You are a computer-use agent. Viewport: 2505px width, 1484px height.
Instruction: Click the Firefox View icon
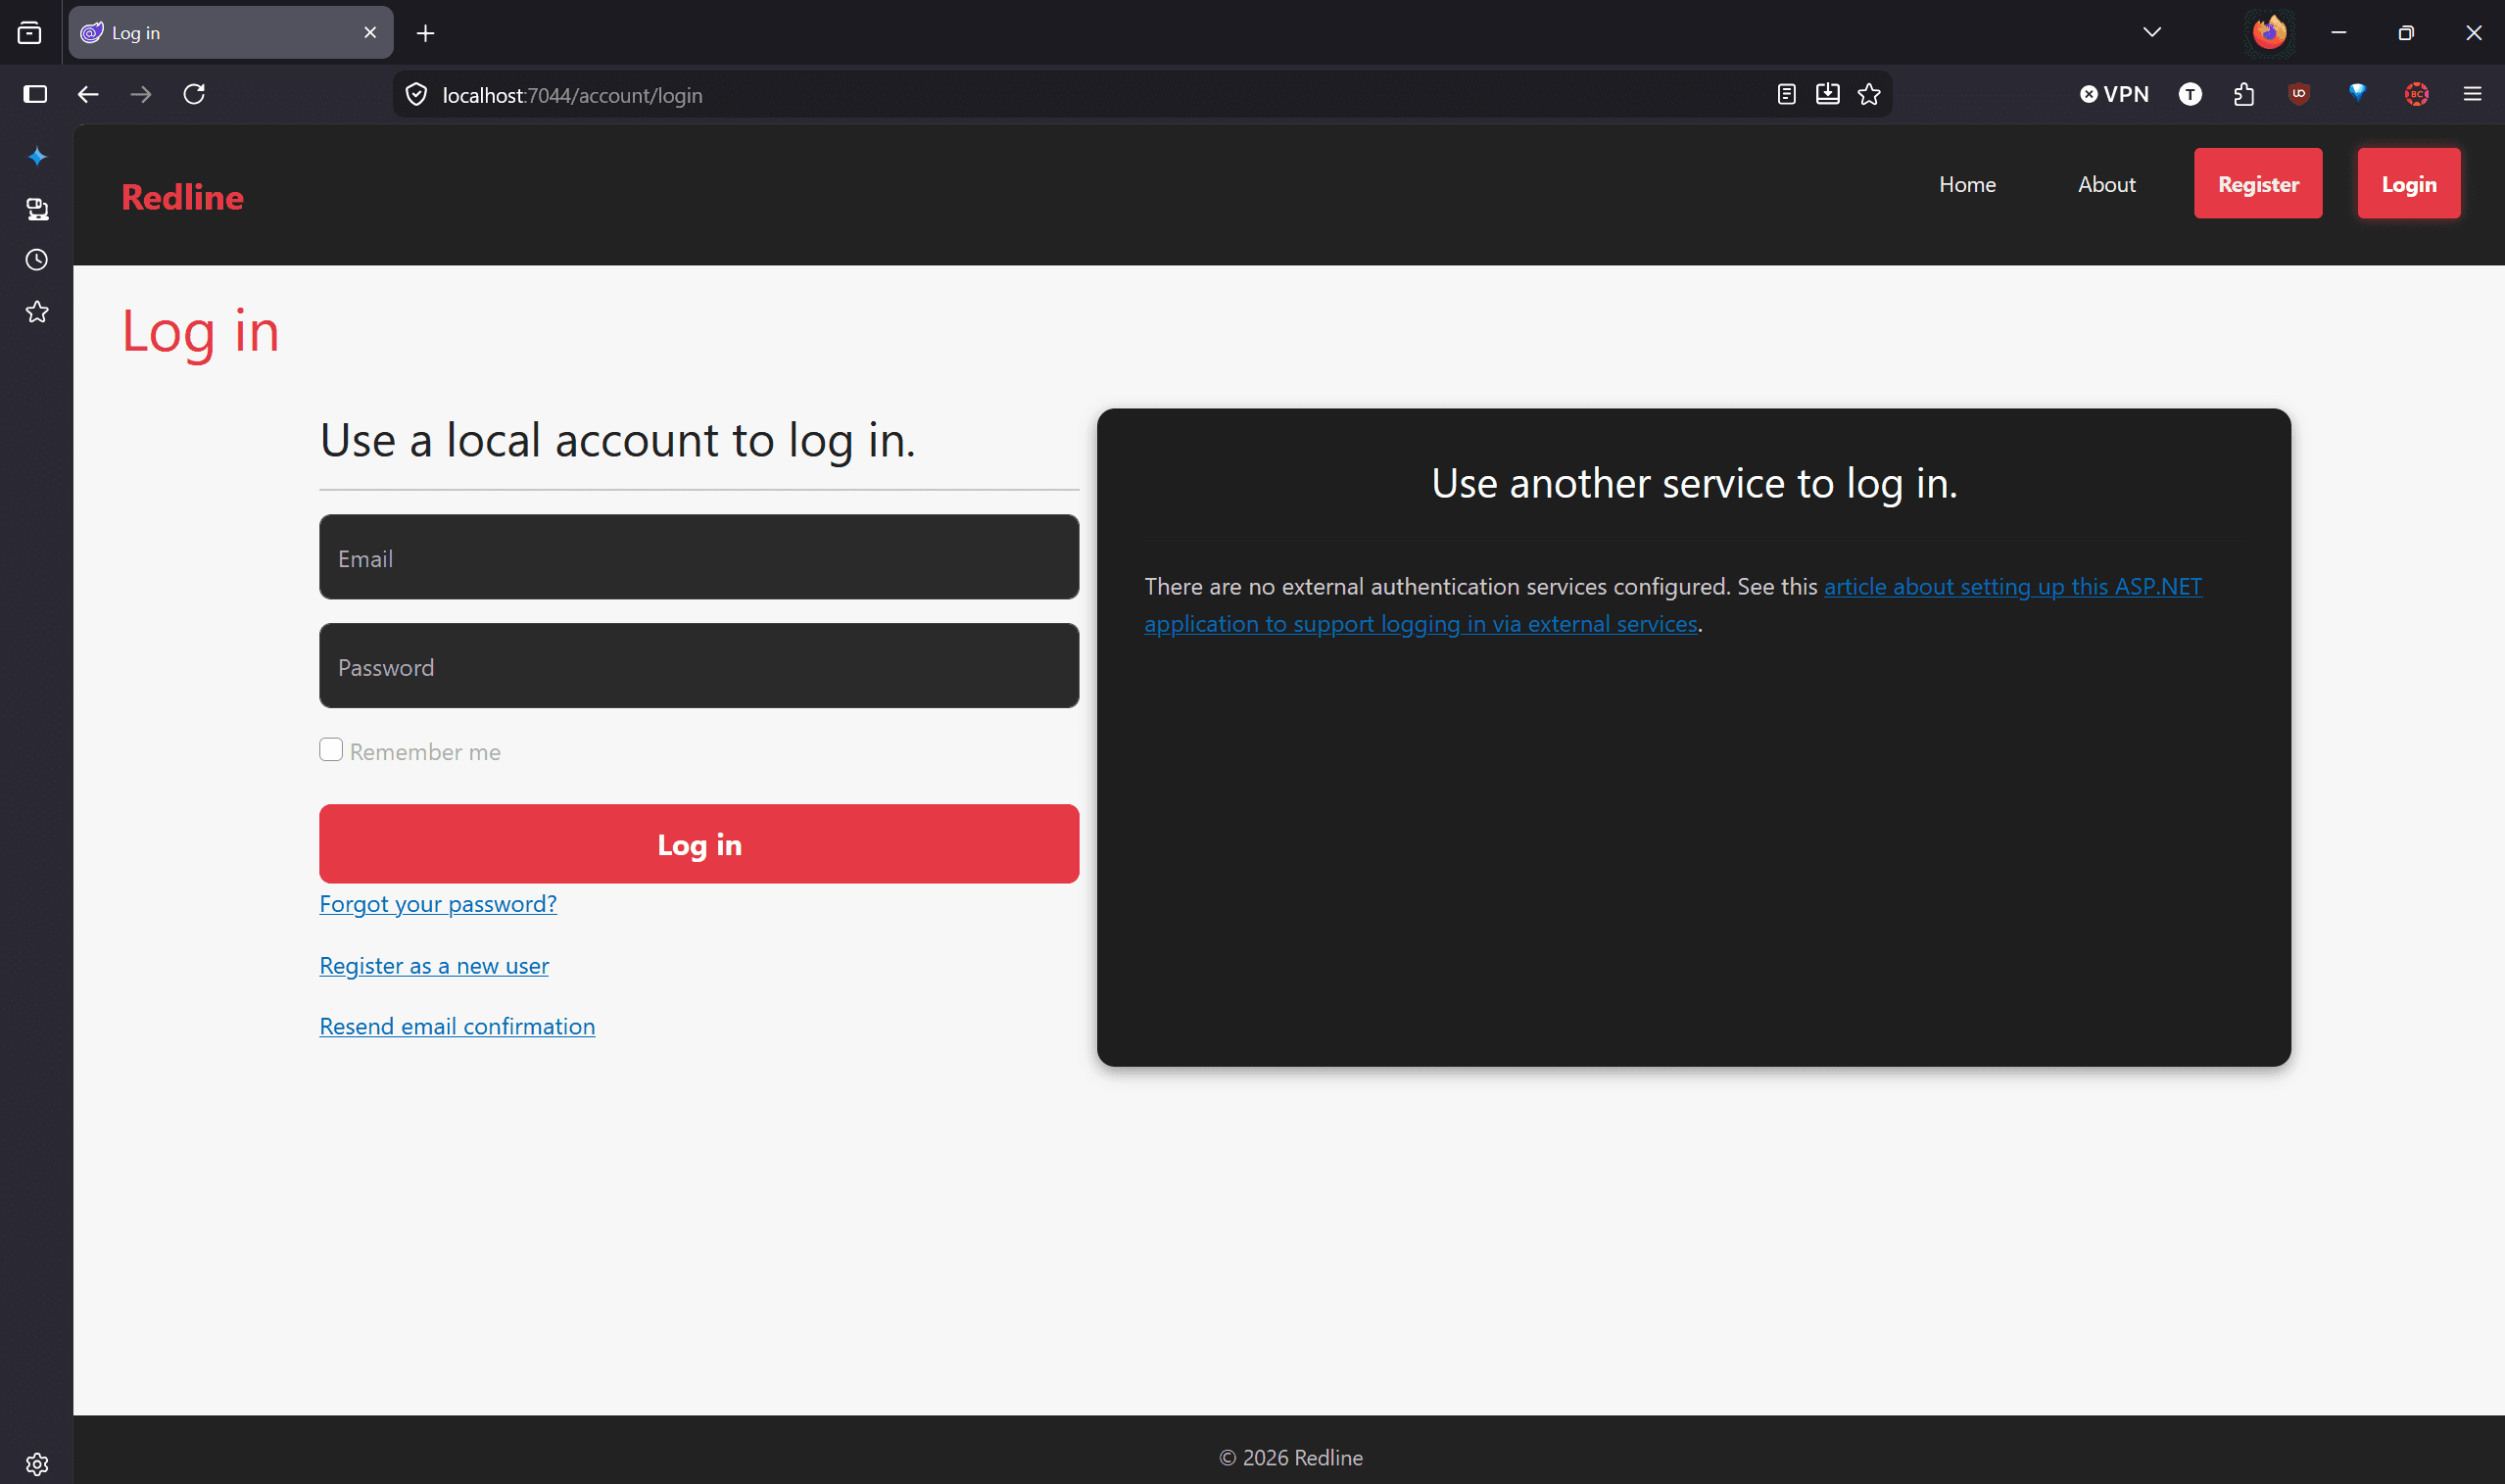(30, 33)
